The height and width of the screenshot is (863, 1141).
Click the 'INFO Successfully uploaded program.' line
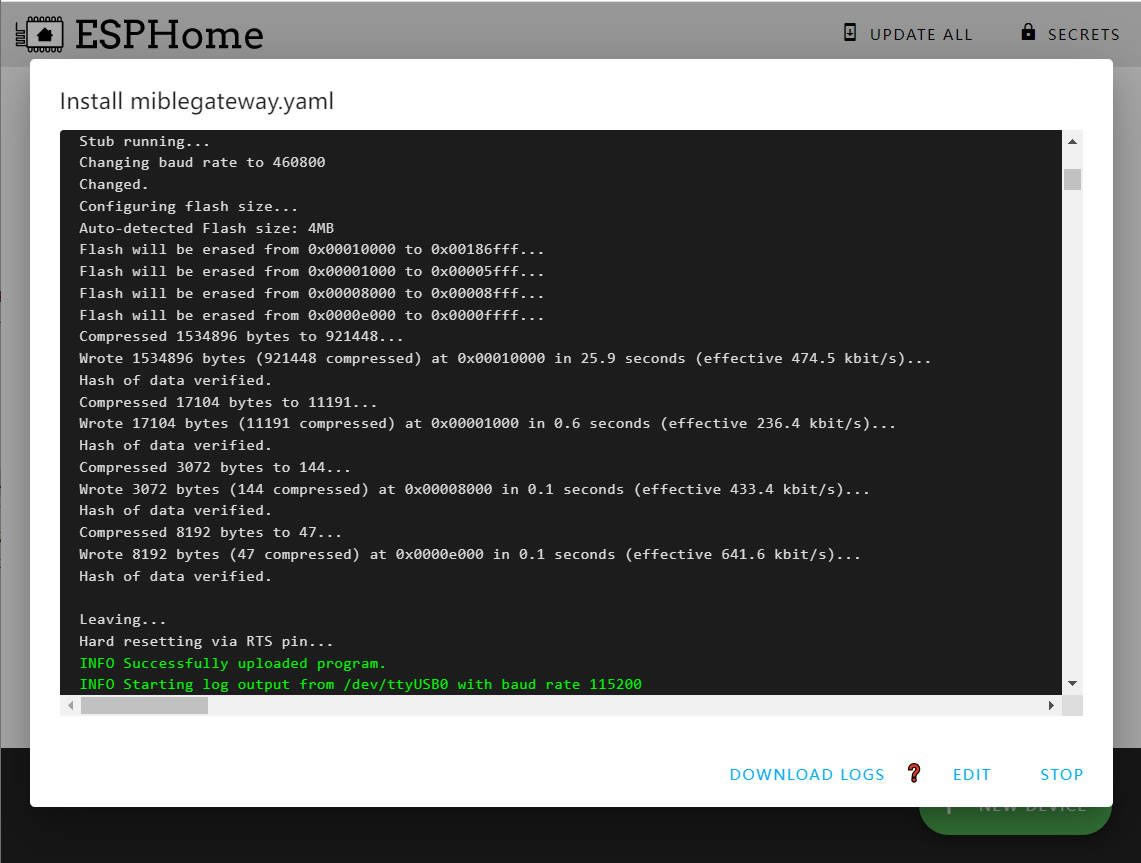point(232,663)
